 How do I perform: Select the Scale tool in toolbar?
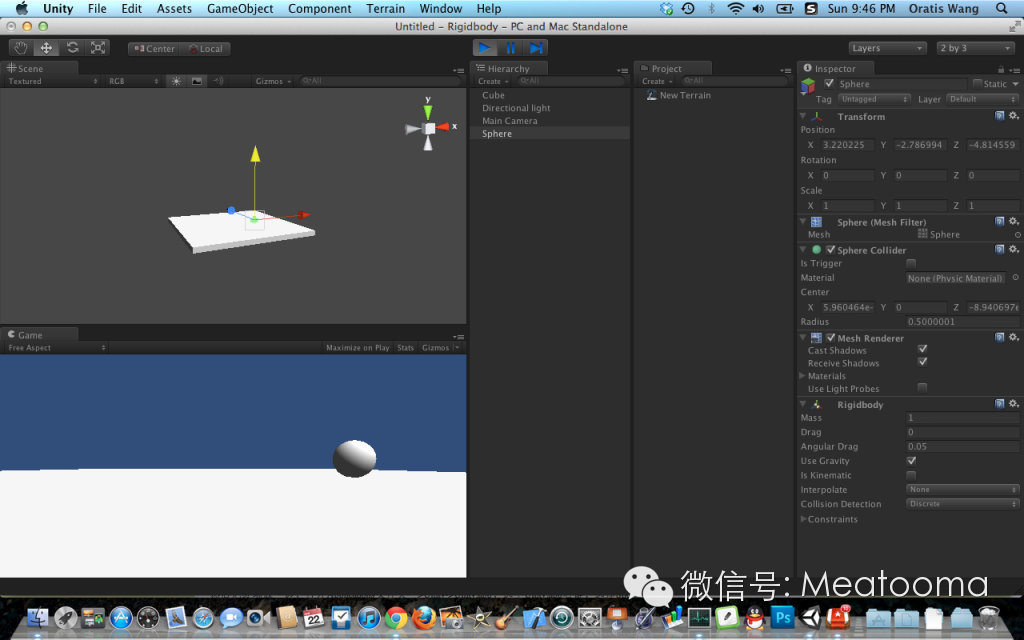[98, 48]
